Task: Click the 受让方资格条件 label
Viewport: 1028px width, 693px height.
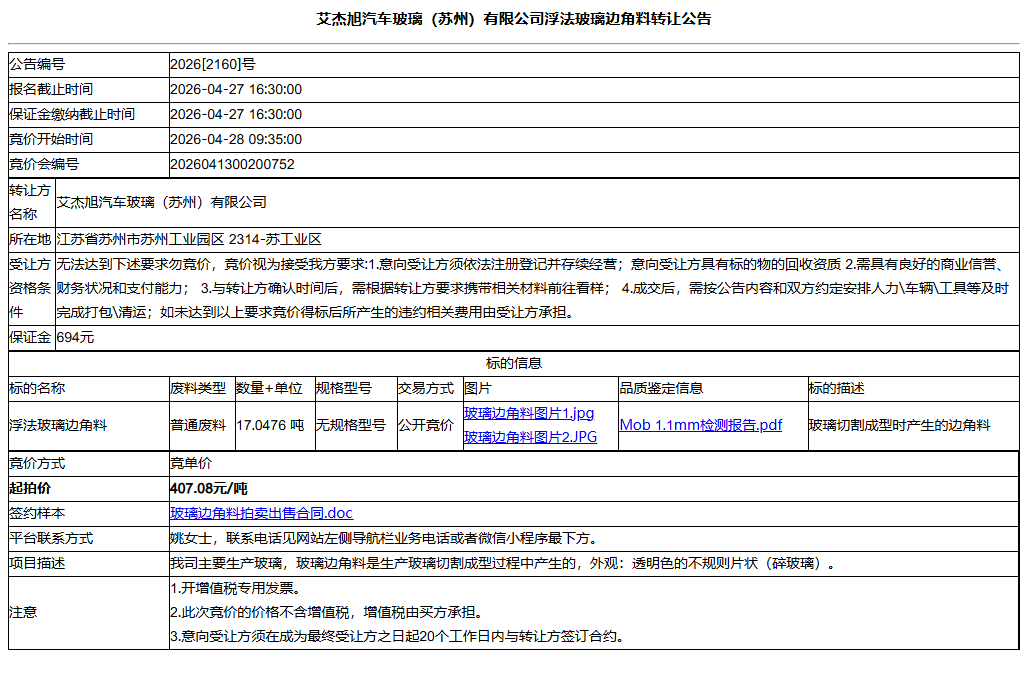Action: [30, 288]
